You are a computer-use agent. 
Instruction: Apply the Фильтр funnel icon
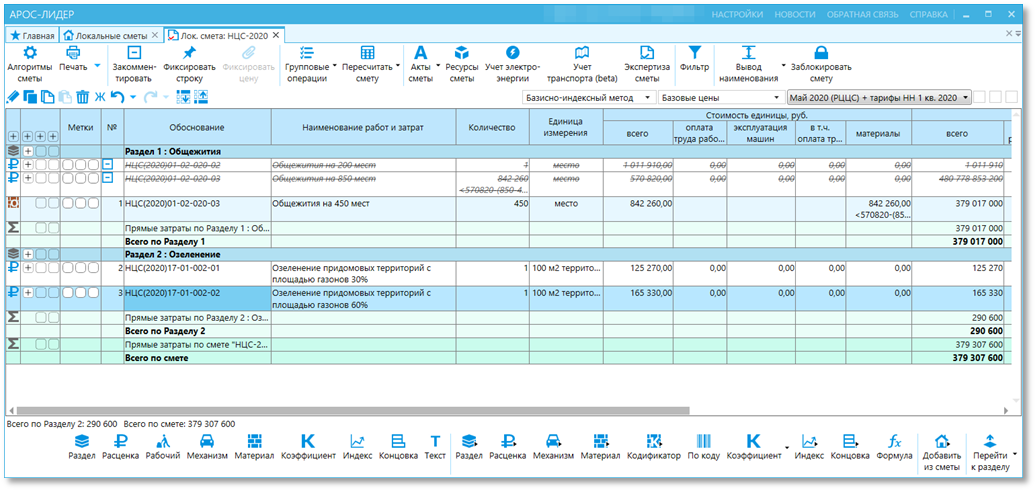pos(694,54)
